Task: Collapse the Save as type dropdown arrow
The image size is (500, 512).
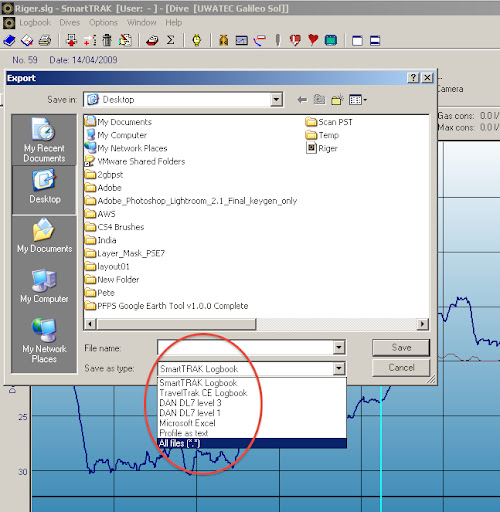Action: click(x=339, y=368)
